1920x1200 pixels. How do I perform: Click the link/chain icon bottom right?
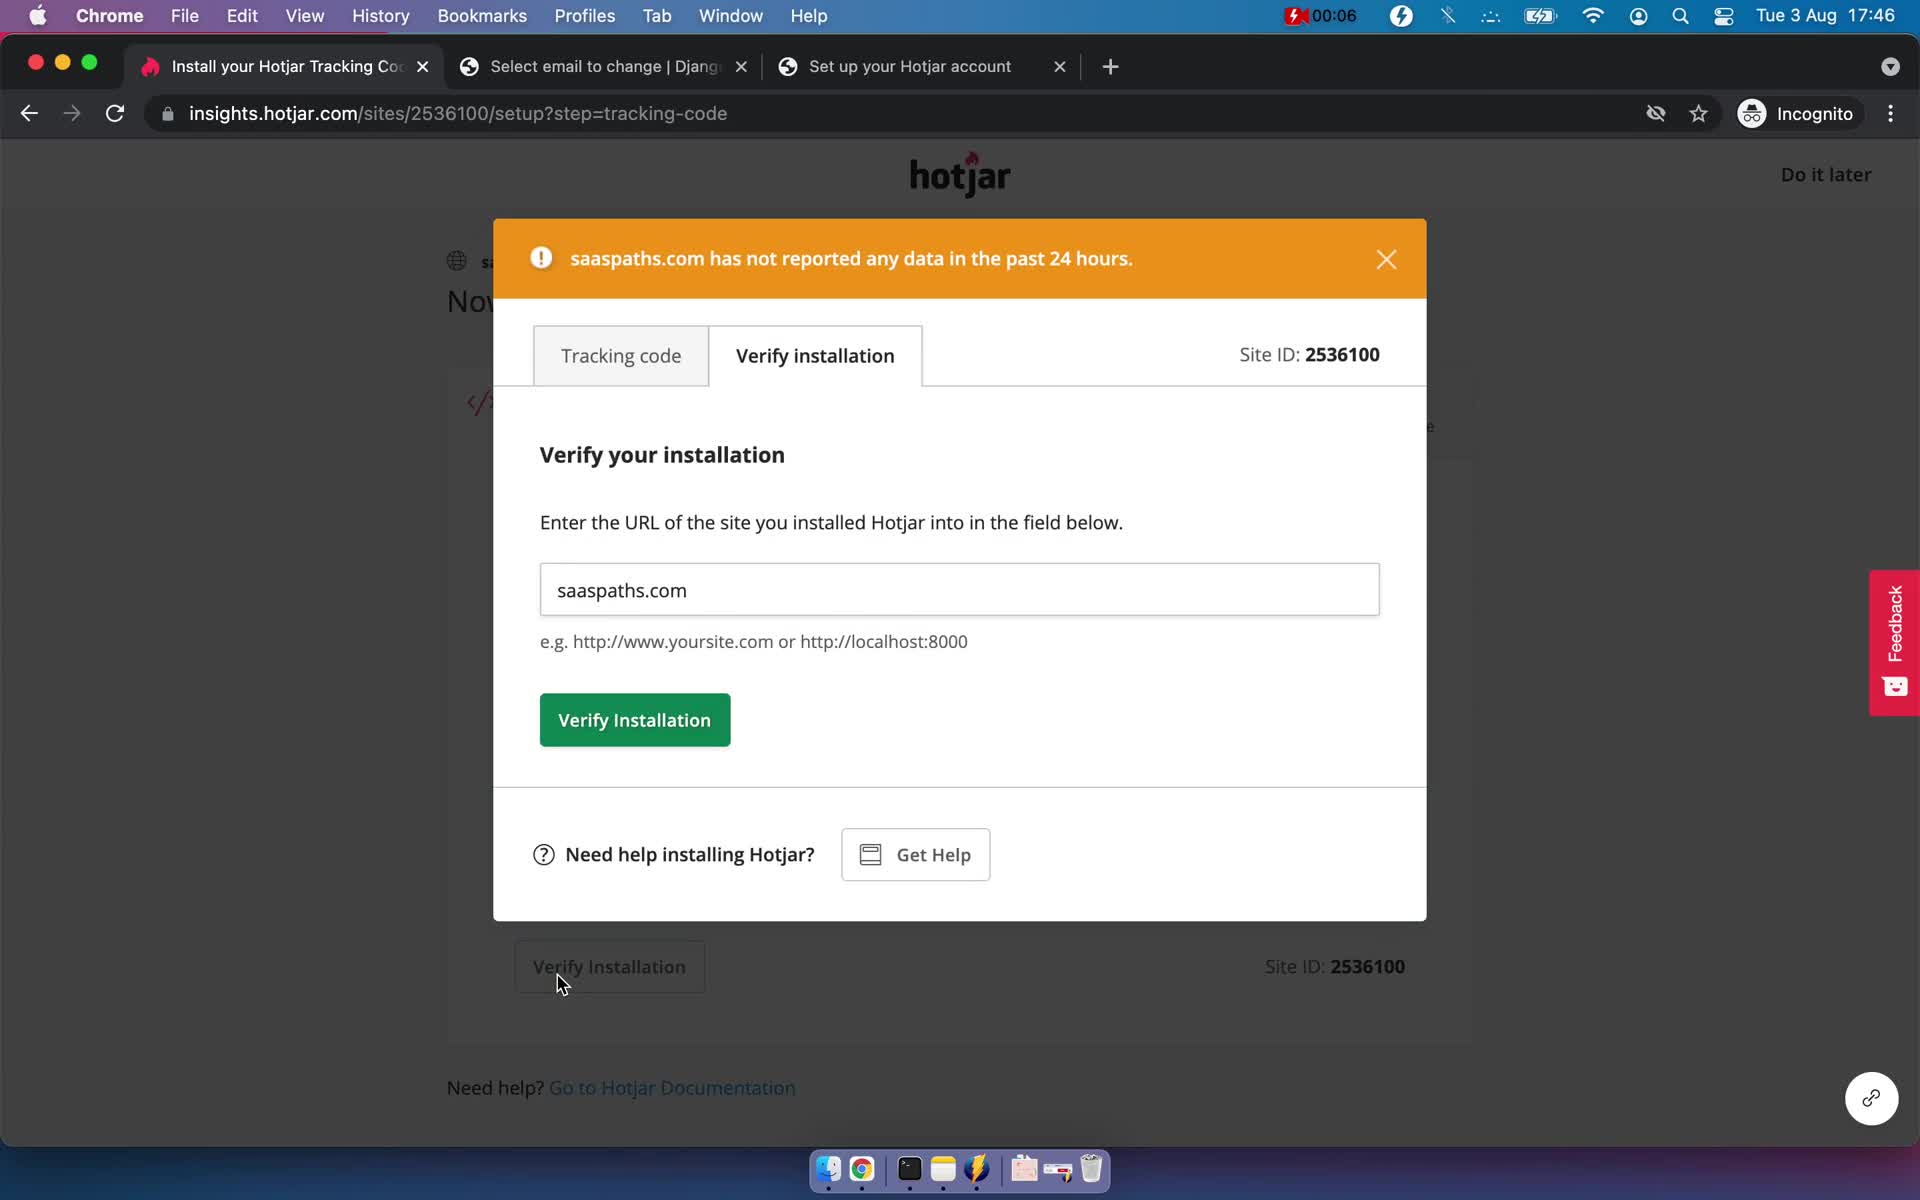(x=1870, y=1098)
